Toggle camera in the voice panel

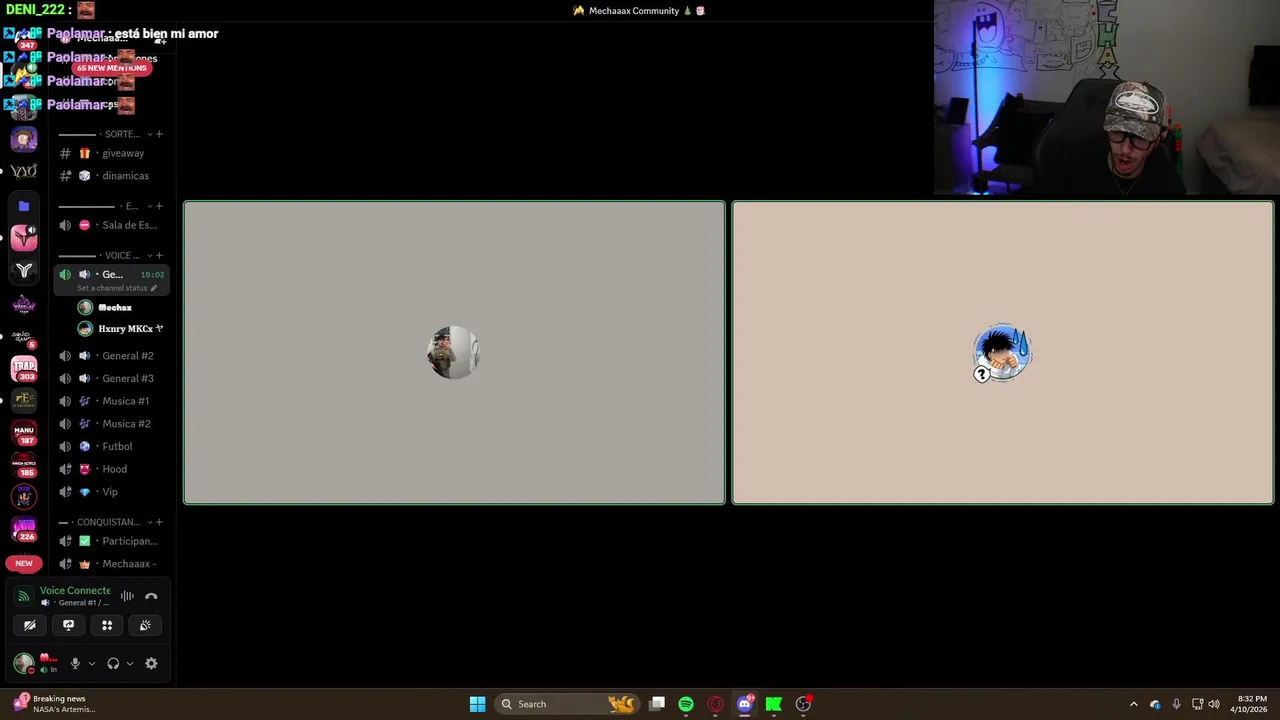click(x=30, y=625)
